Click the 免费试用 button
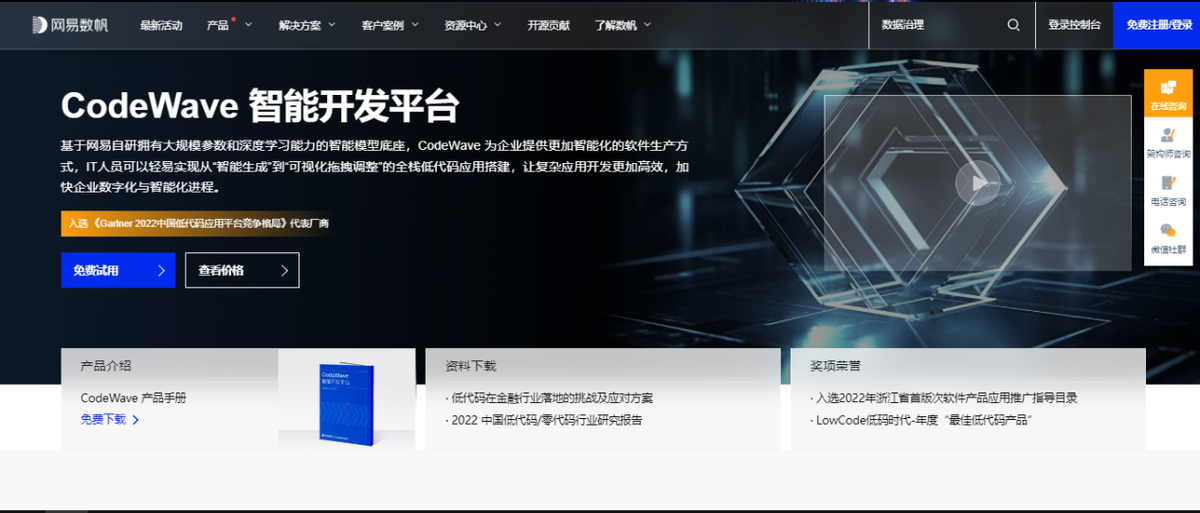Screen dimensions: 1200x513 [x=118, y=270]
